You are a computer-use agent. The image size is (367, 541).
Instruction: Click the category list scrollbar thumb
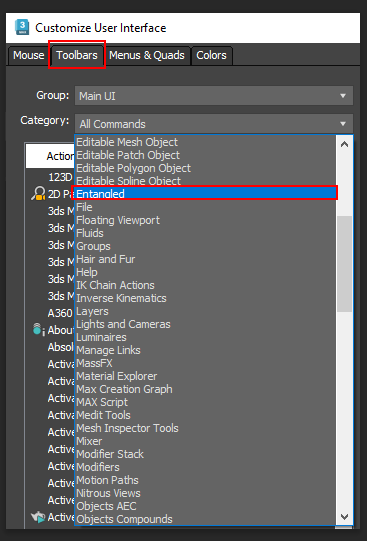[344, 264]
